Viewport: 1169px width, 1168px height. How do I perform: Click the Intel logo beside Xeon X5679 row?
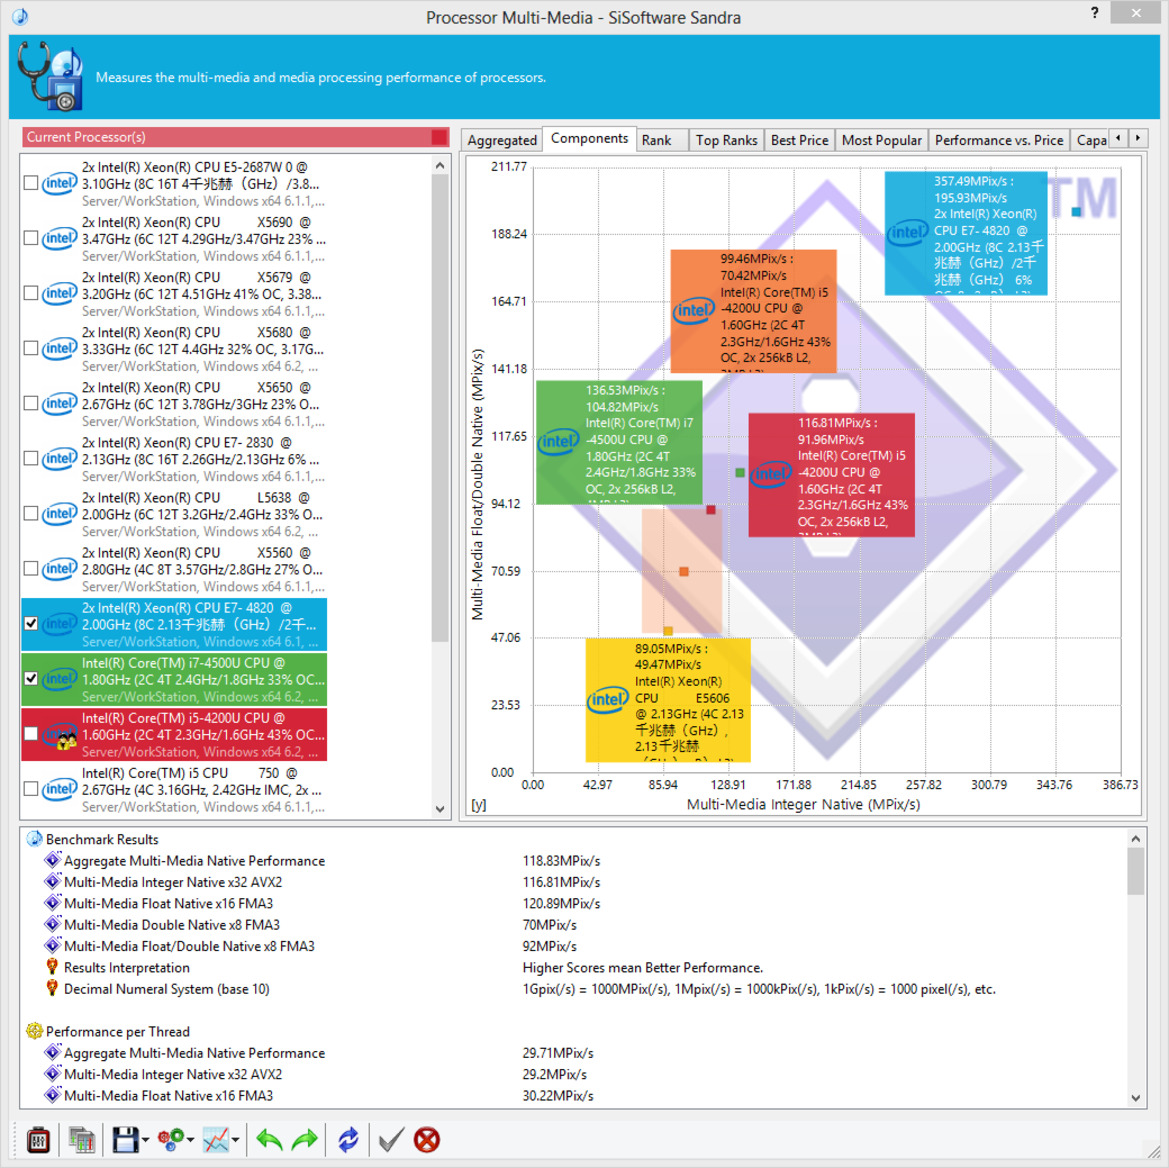pyautogui.click(x=60, y=294)
